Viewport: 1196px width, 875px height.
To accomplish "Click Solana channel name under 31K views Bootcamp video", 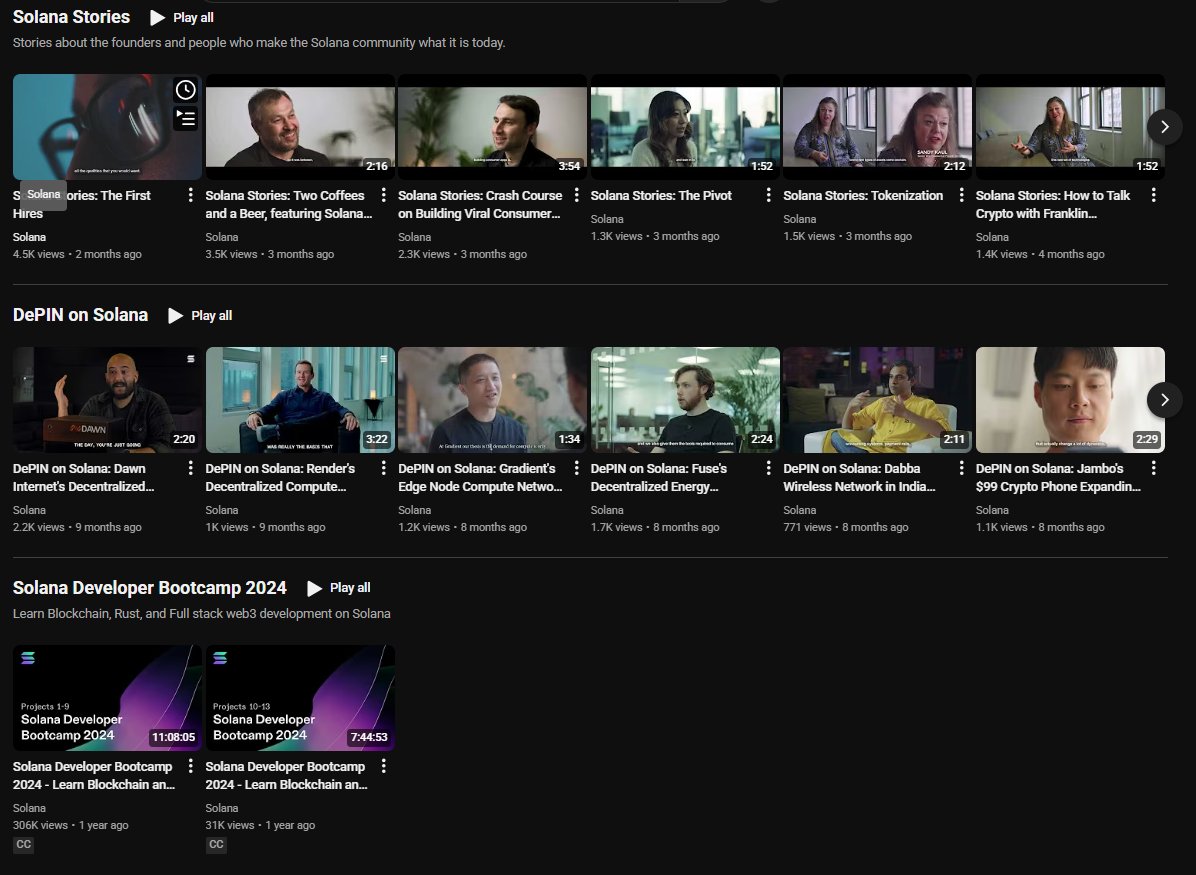I will 222,808.
